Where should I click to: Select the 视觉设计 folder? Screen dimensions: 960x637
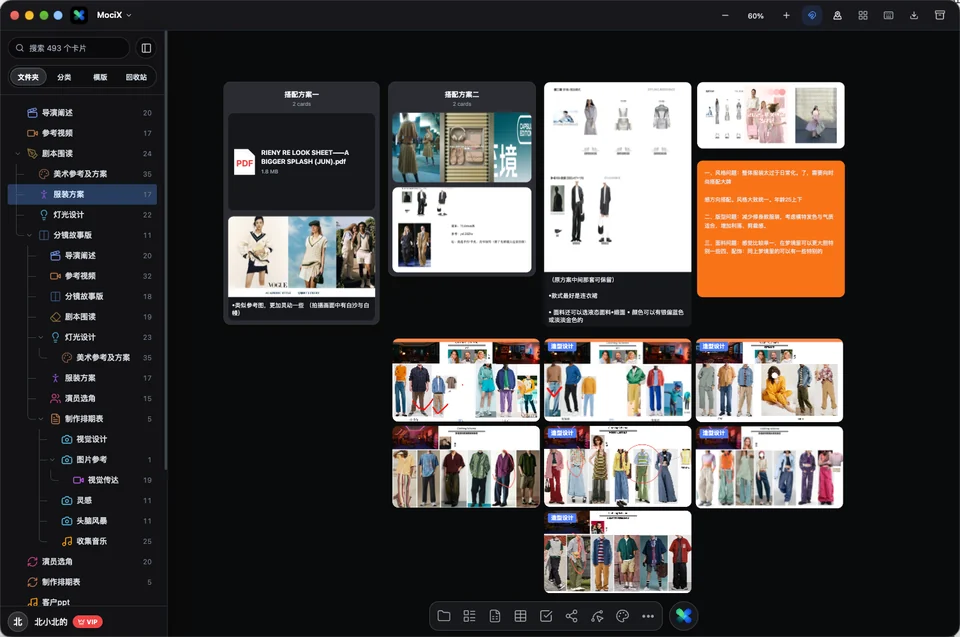coord(82,439)
